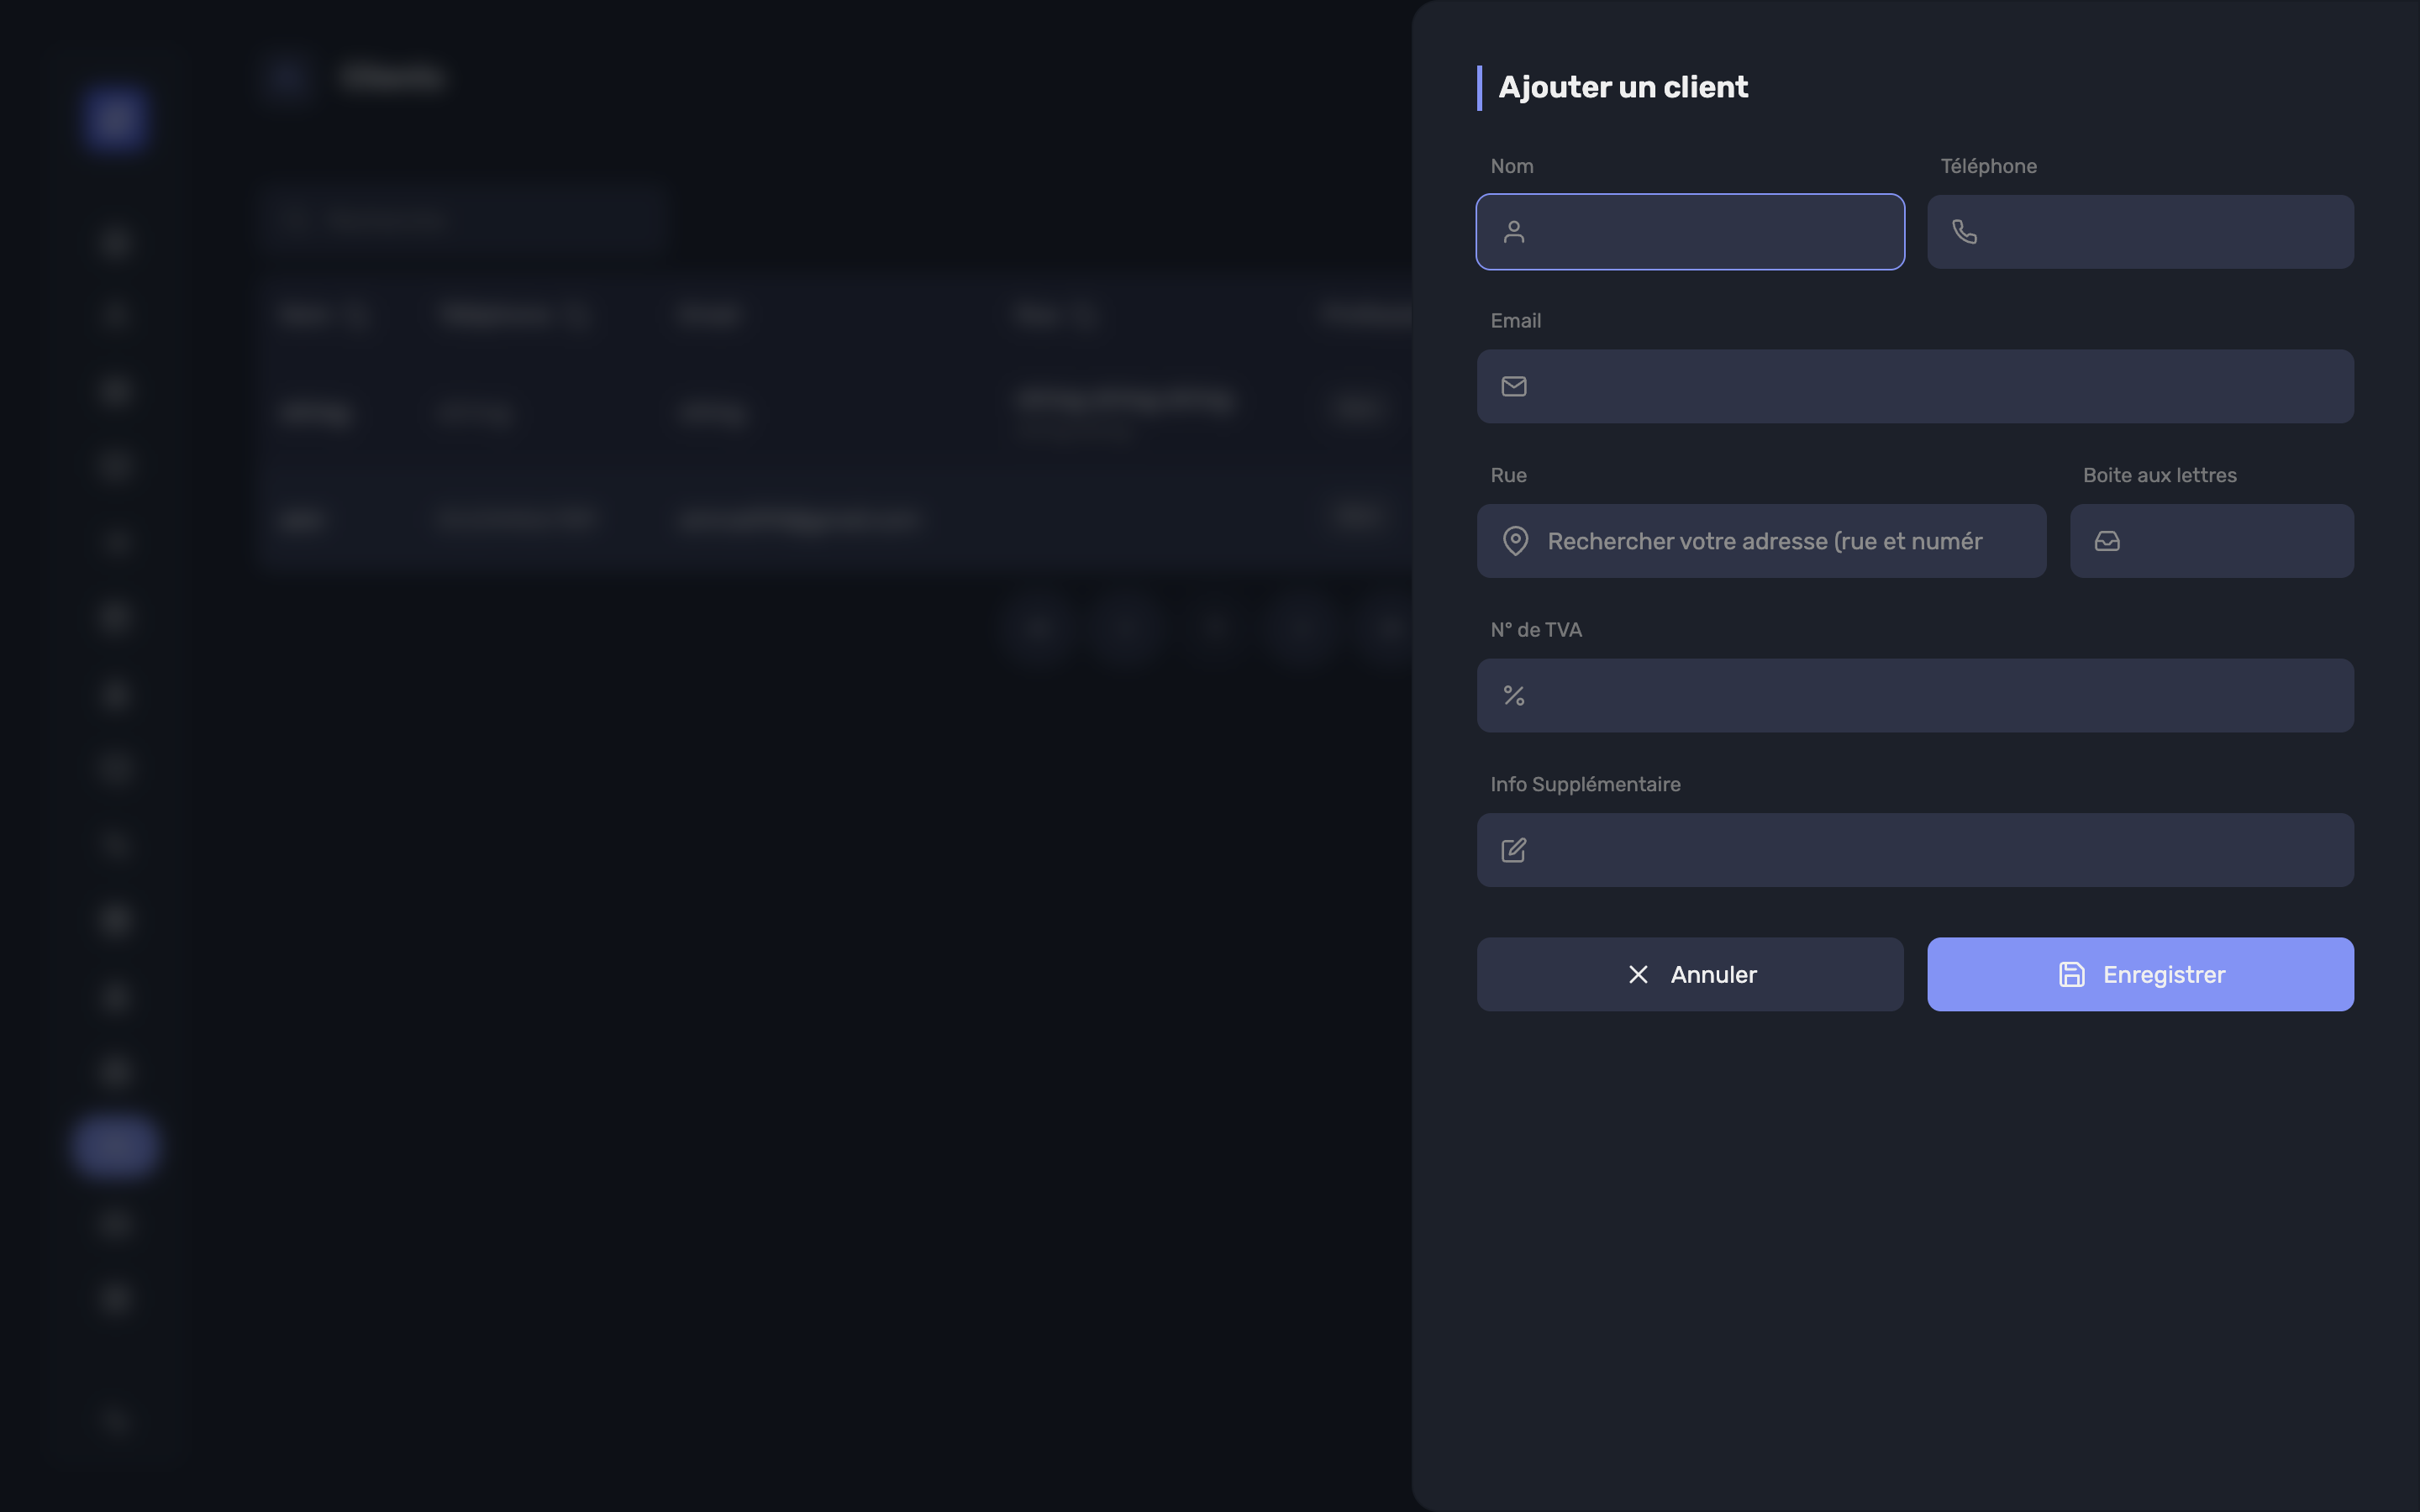
Task: Click the X icon on the Annuler button
Action: pyautogui.click(x=1638, y=974)
